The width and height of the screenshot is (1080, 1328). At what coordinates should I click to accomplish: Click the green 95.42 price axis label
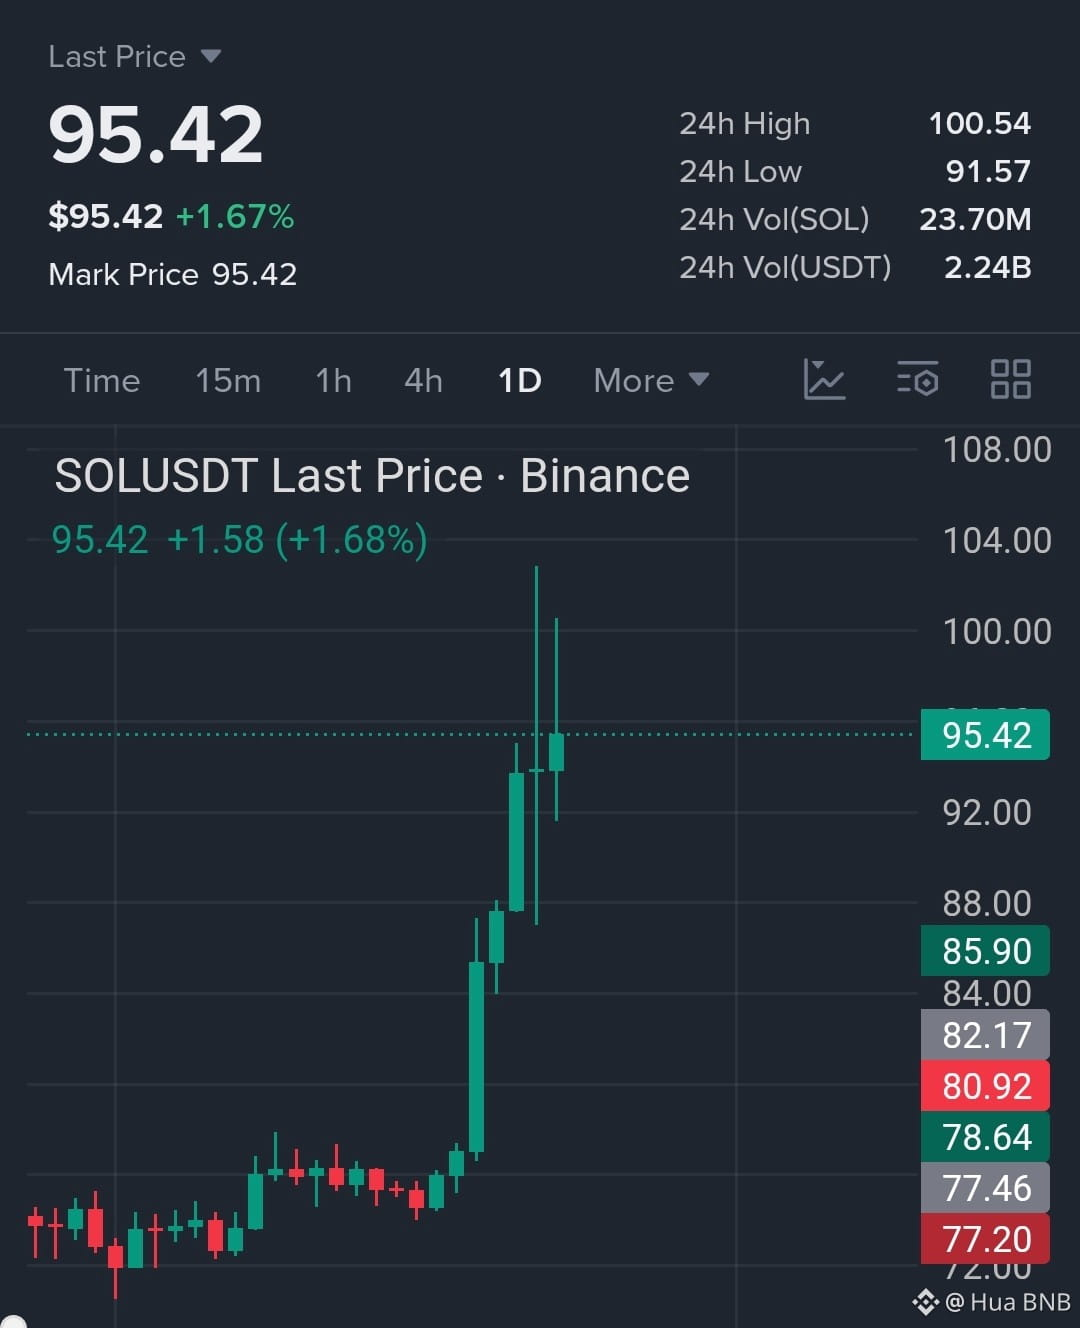click(x=985, y=735)
